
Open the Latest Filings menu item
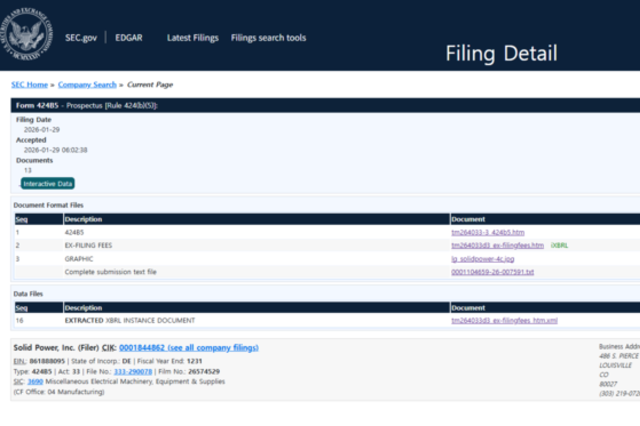pos(192,38)
